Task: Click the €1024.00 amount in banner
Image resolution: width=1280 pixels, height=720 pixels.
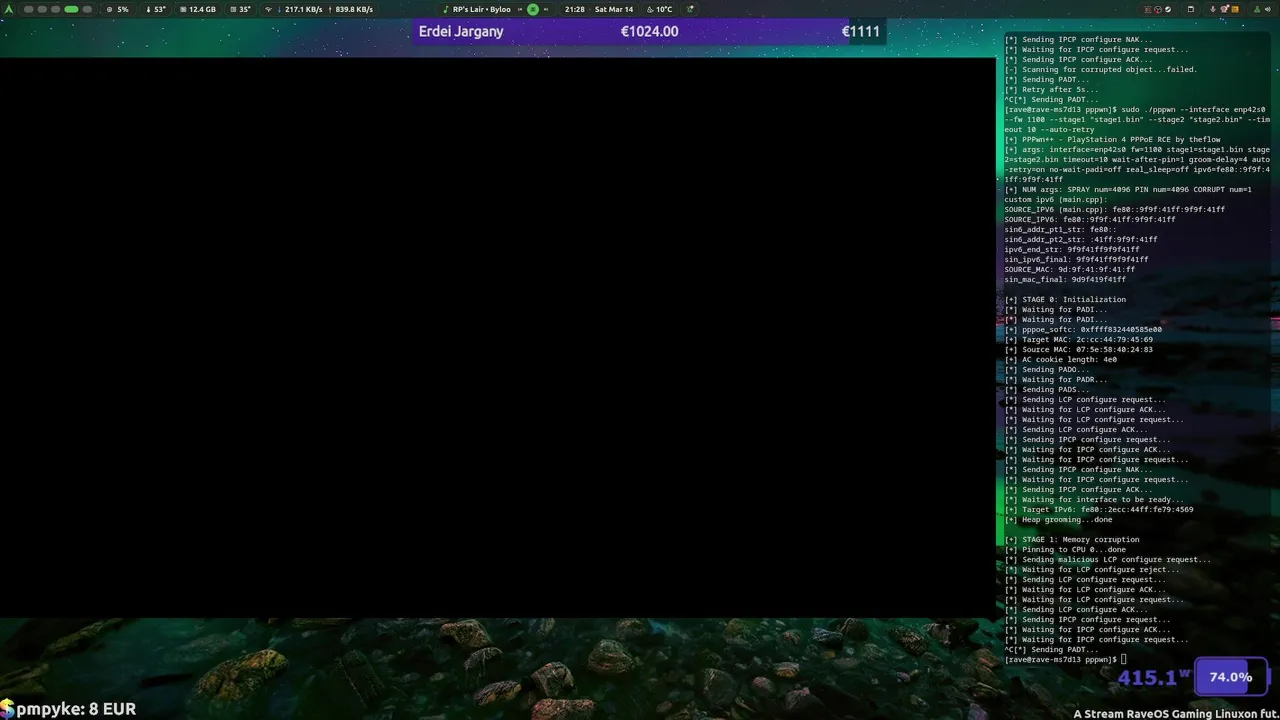Action: [650, 31]
